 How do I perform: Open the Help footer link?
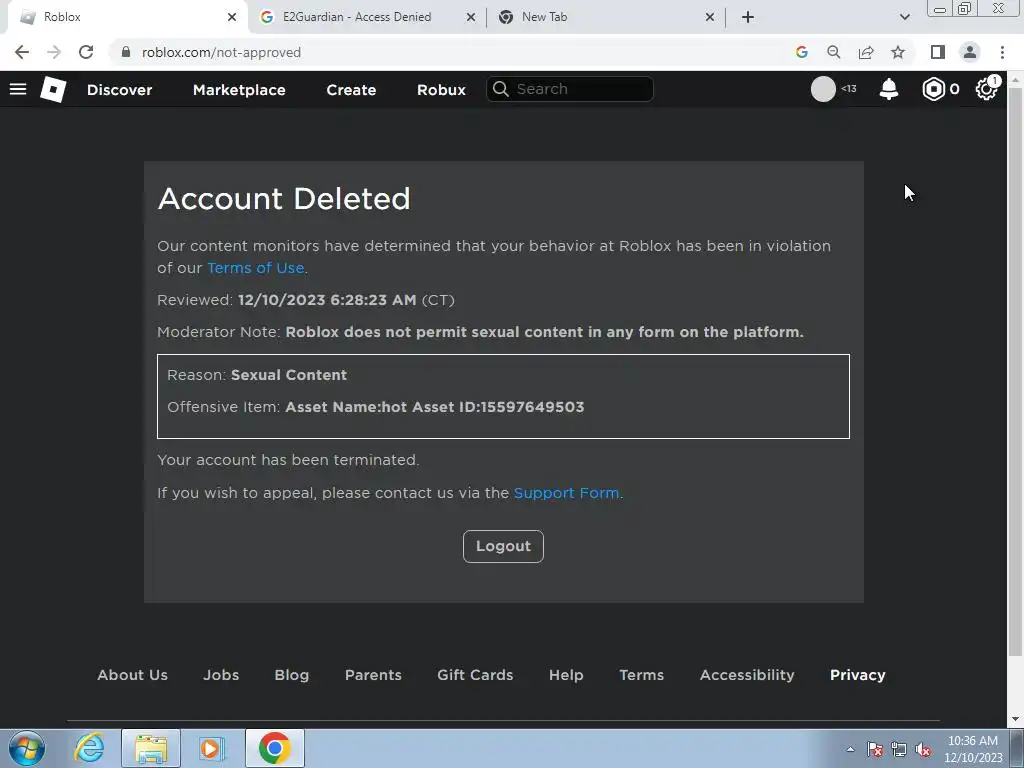[566, 675]
